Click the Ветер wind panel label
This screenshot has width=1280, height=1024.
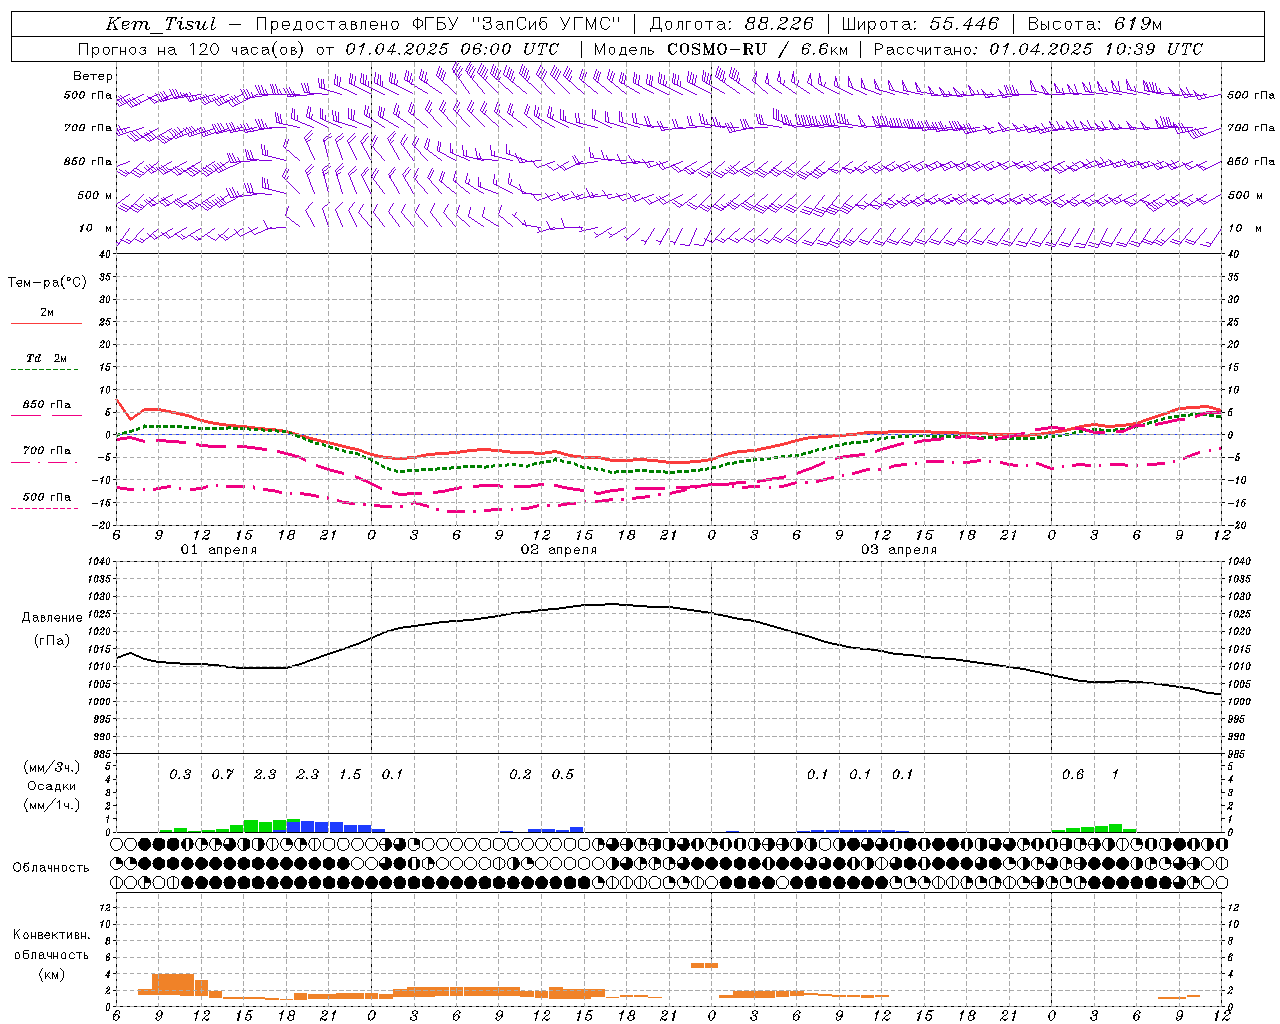pos(92,76)
